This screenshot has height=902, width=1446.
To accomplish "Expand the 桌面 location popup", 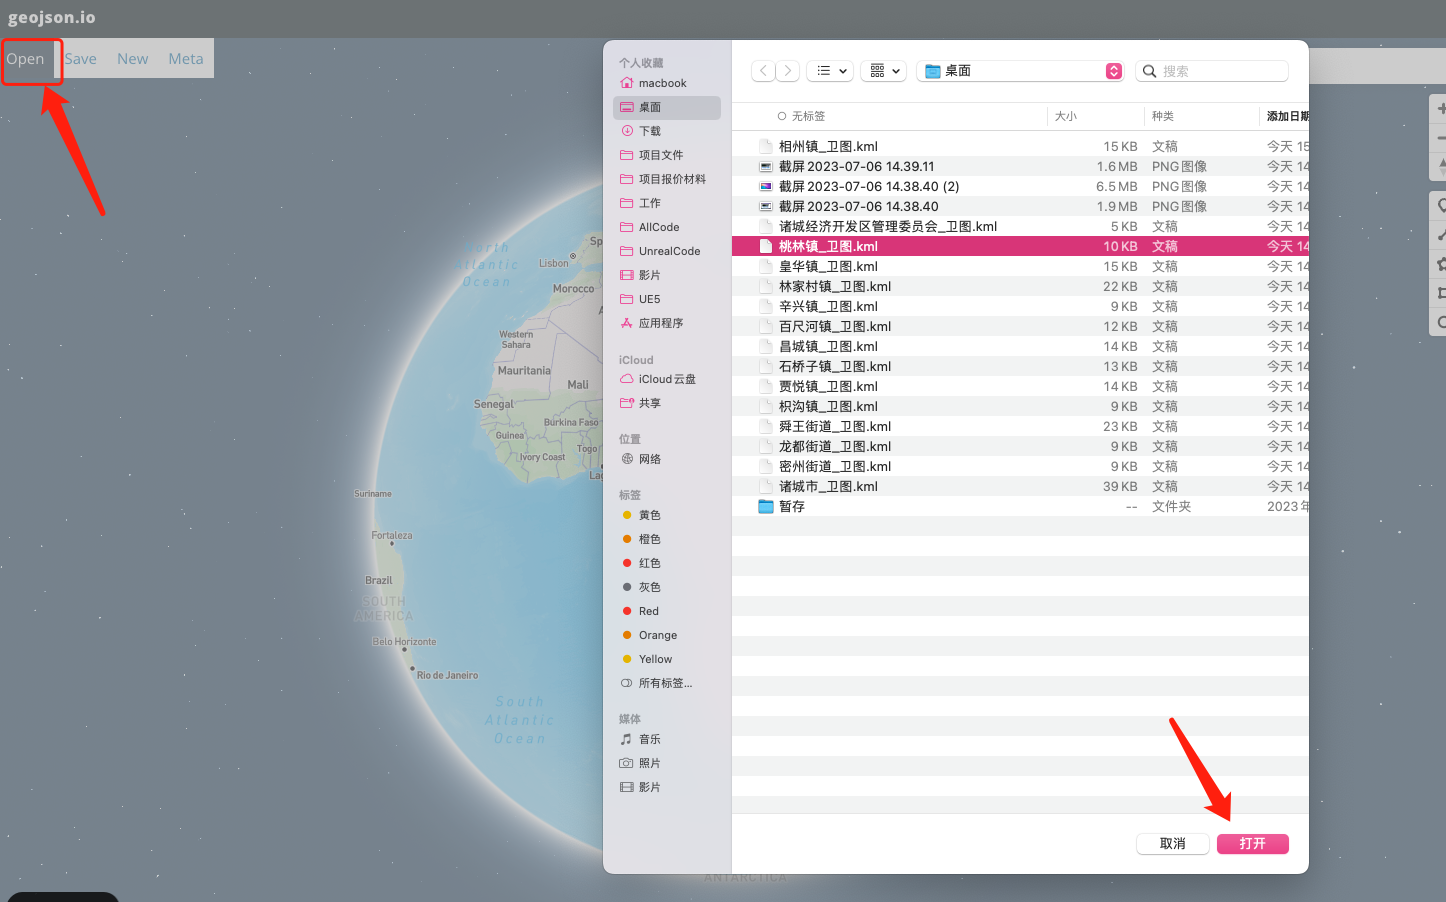I will coord(1020,71).
